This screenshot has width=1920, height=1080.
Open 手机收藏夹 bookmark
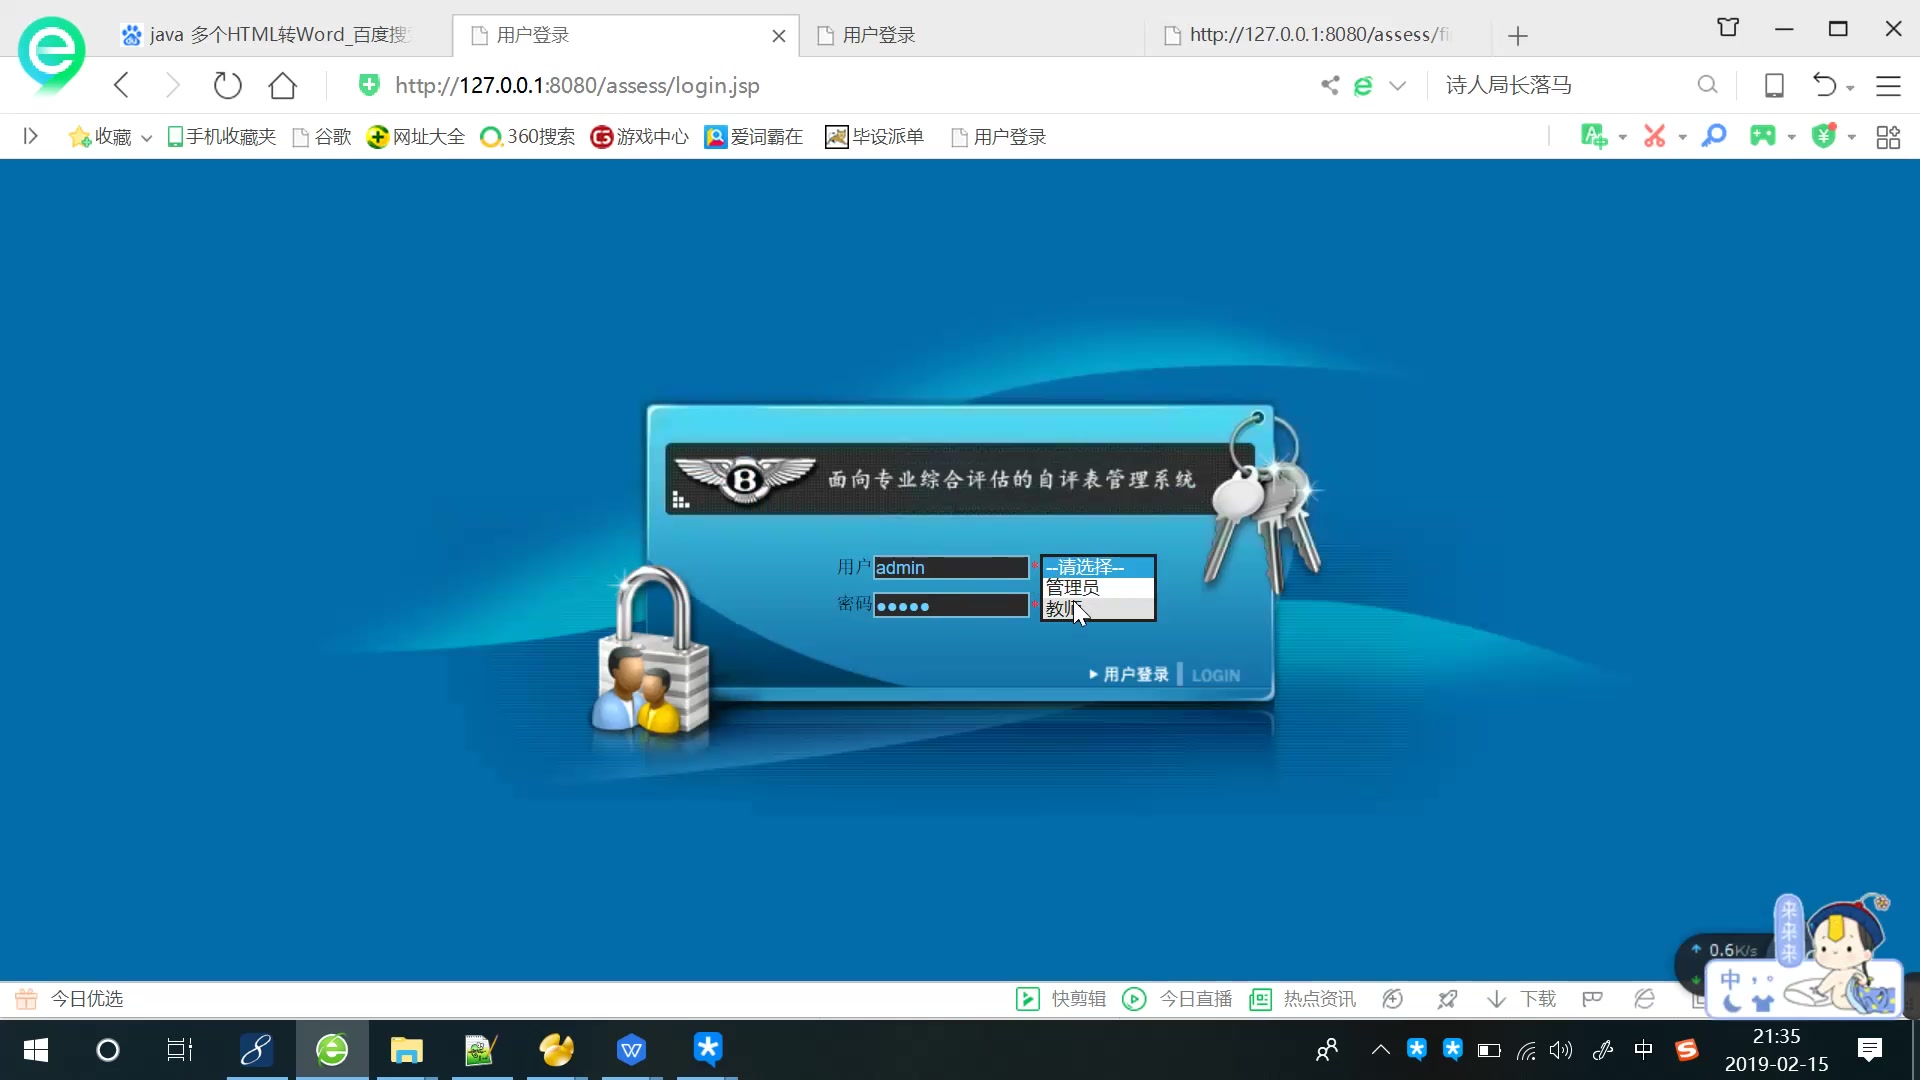pos(221,137)
